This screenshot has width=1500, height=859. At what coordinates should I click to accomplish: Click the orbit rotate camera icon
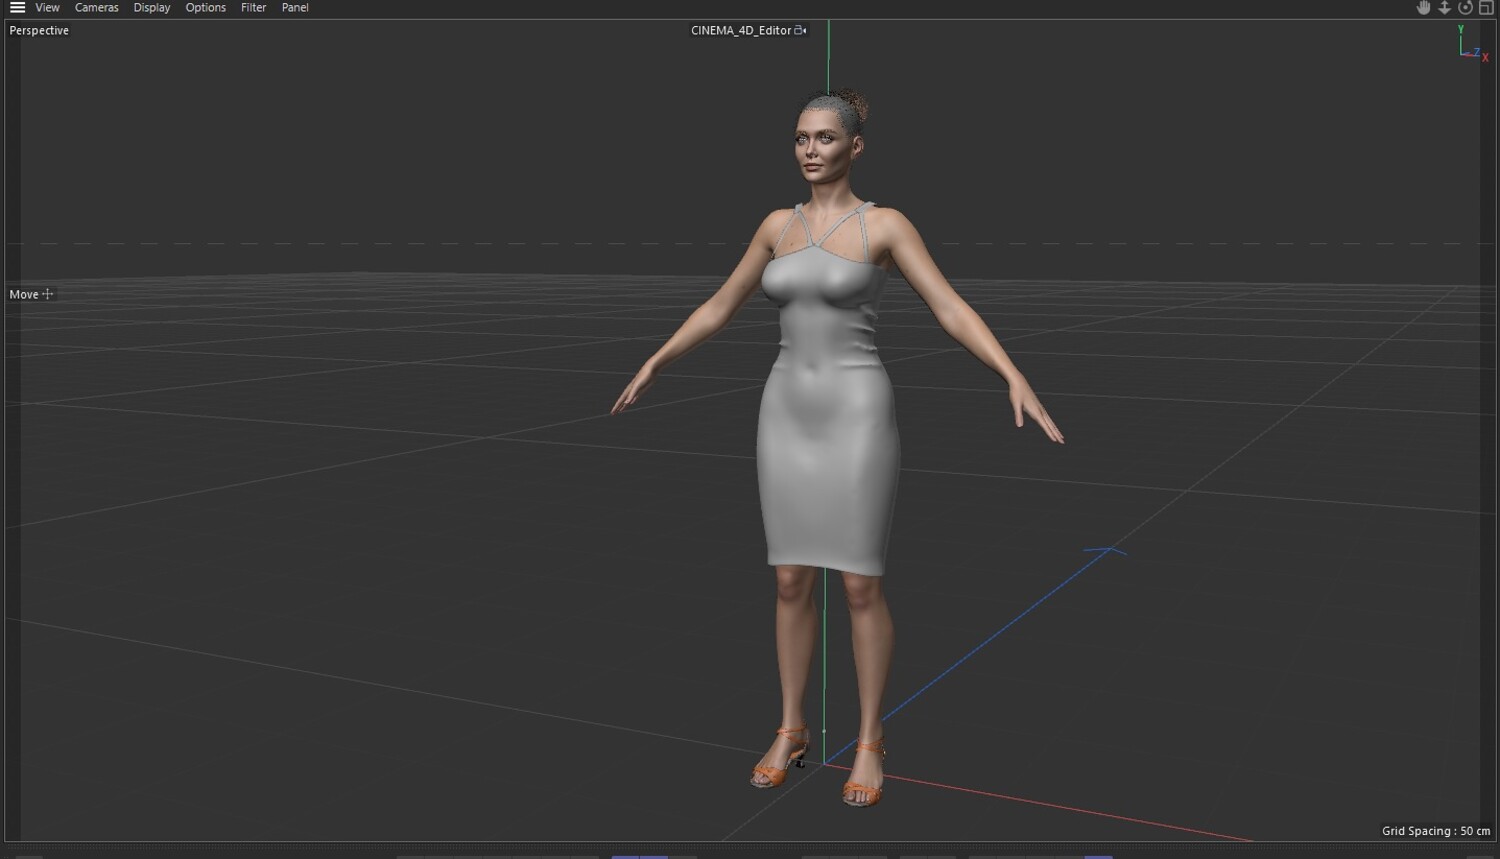[x=1465, y=7]
